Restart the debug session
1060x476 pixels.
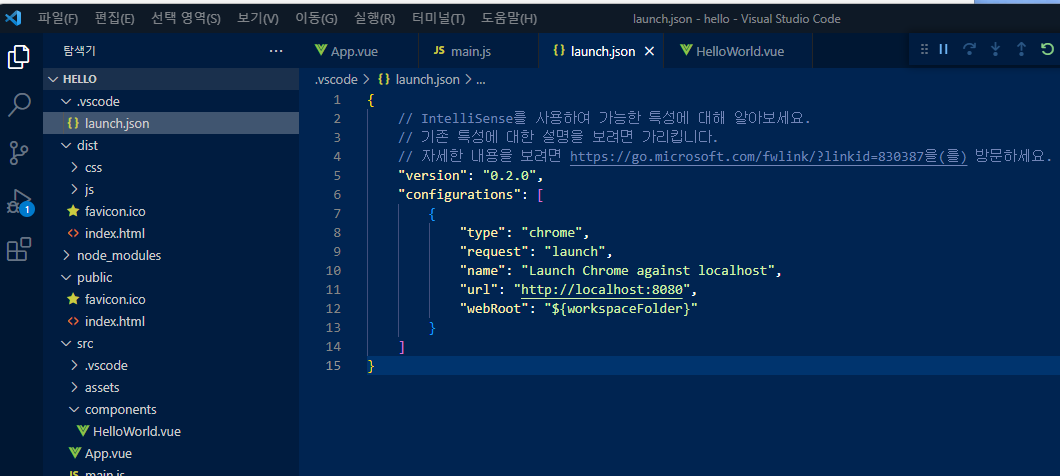coord(1046,50)
